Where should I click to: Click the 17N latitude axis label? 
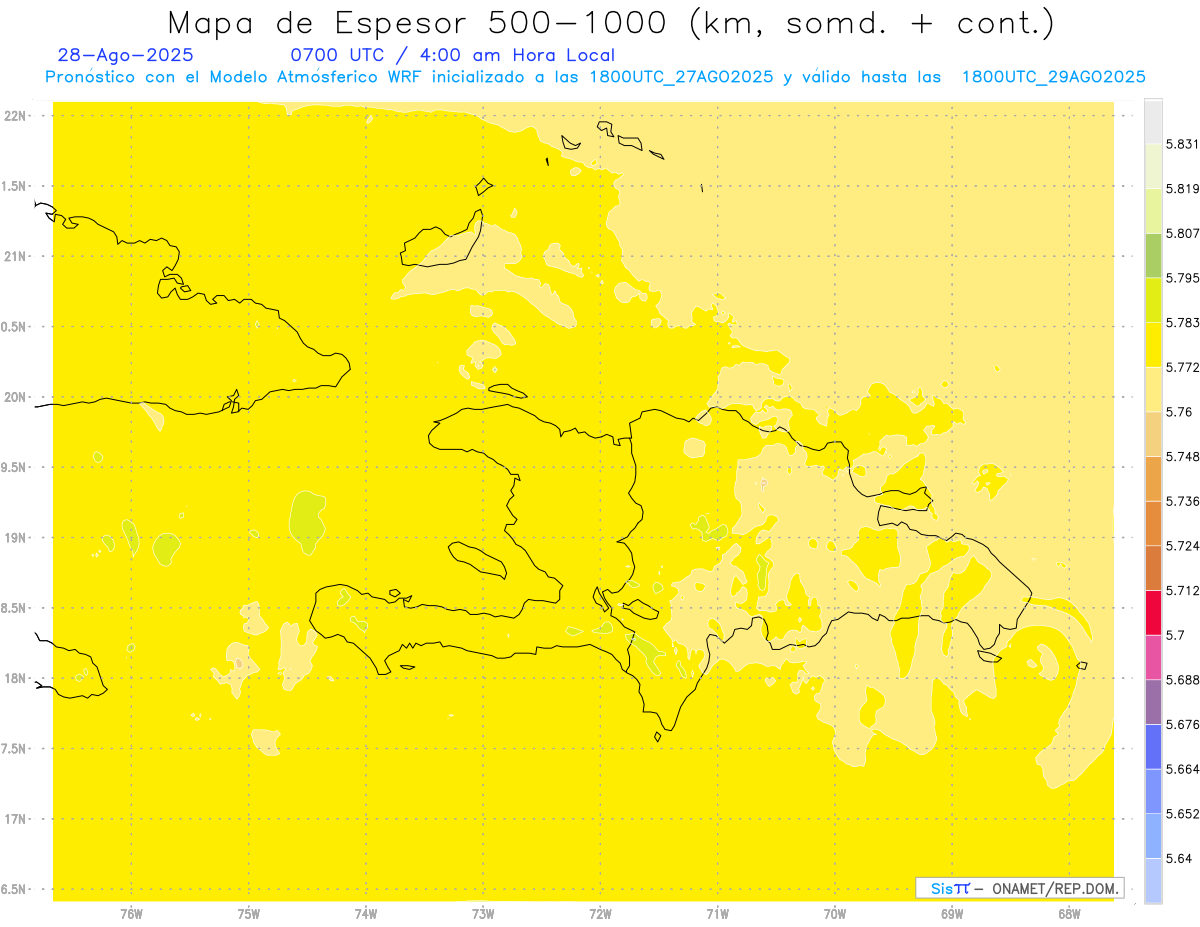pyautogui.click(x=15, y=819)
